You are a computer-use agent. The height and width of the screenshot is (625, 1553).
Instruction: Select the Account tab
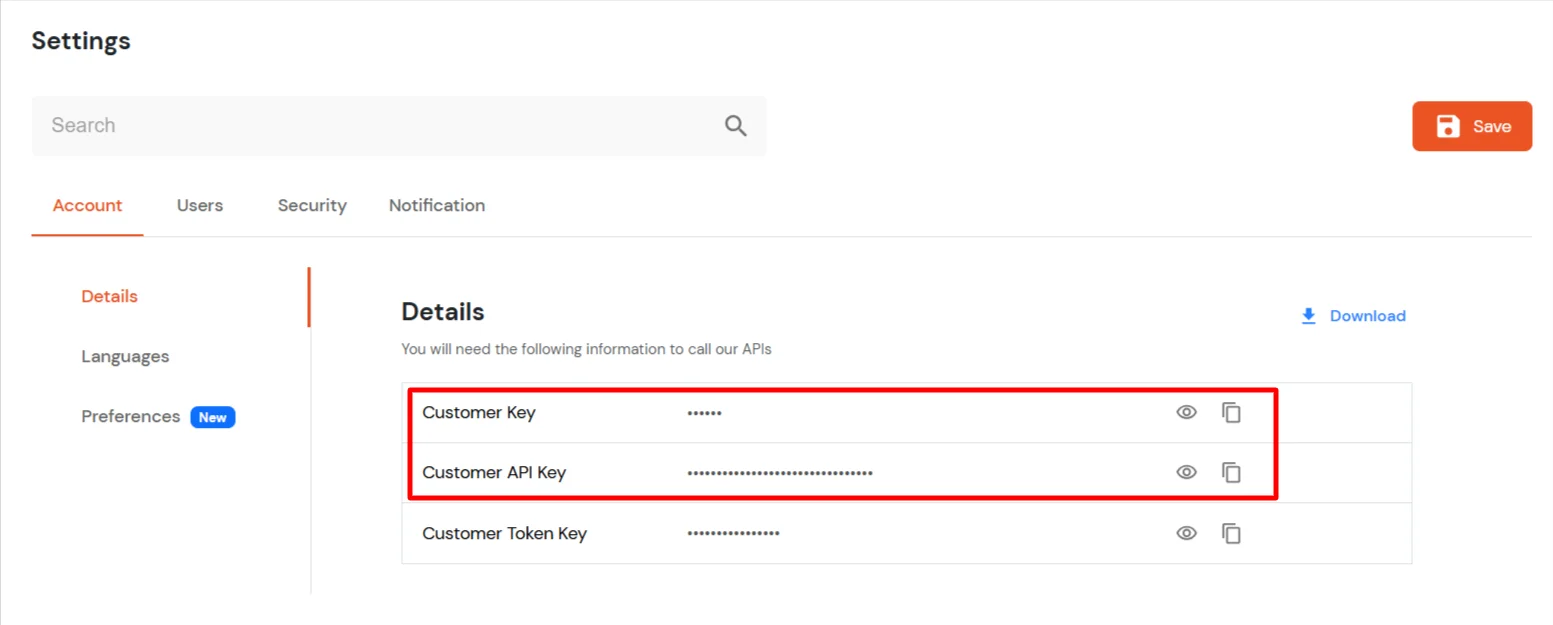tap(87, 205)
